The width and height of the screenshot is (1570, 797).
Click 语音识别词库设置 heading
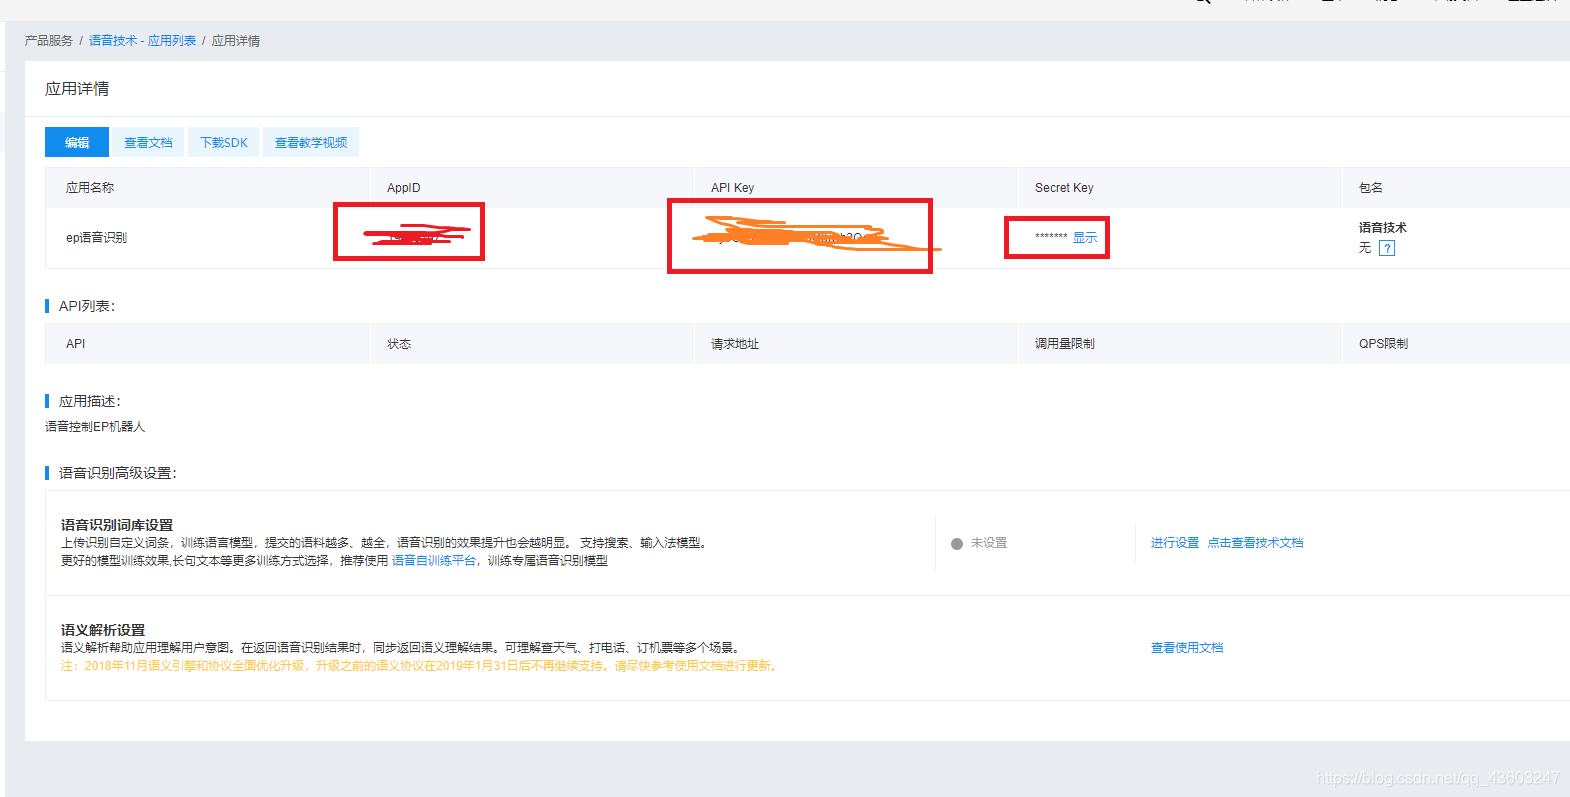coord(117,525)
